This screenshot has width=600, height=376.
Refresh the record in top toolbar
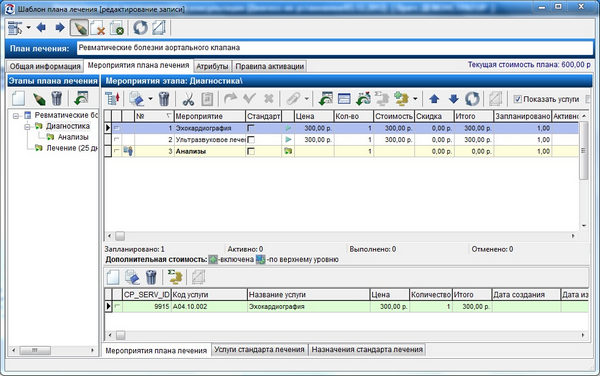(140, 28)
